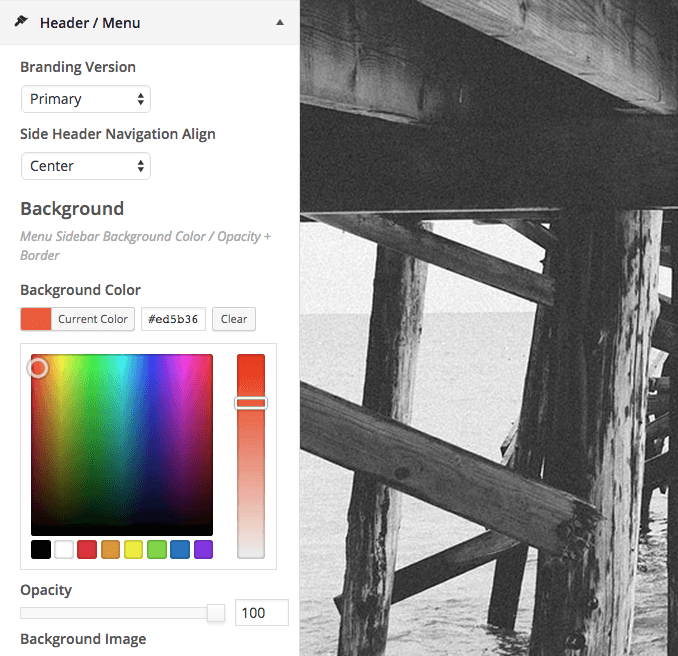The height and width of the screenshot is (656, 678).
Task: Click the pin icon beside Header / Menu
Action: (x=21, y=21)
